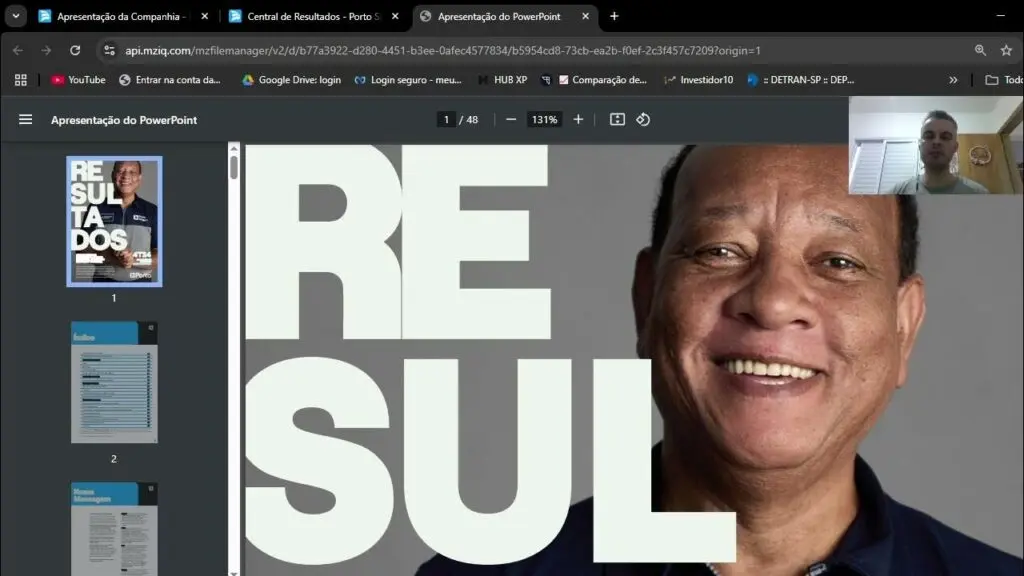Open the Entrar na conta da... bookmark
This screenshot has width=1024, height=576.
[x=170, y=80]
